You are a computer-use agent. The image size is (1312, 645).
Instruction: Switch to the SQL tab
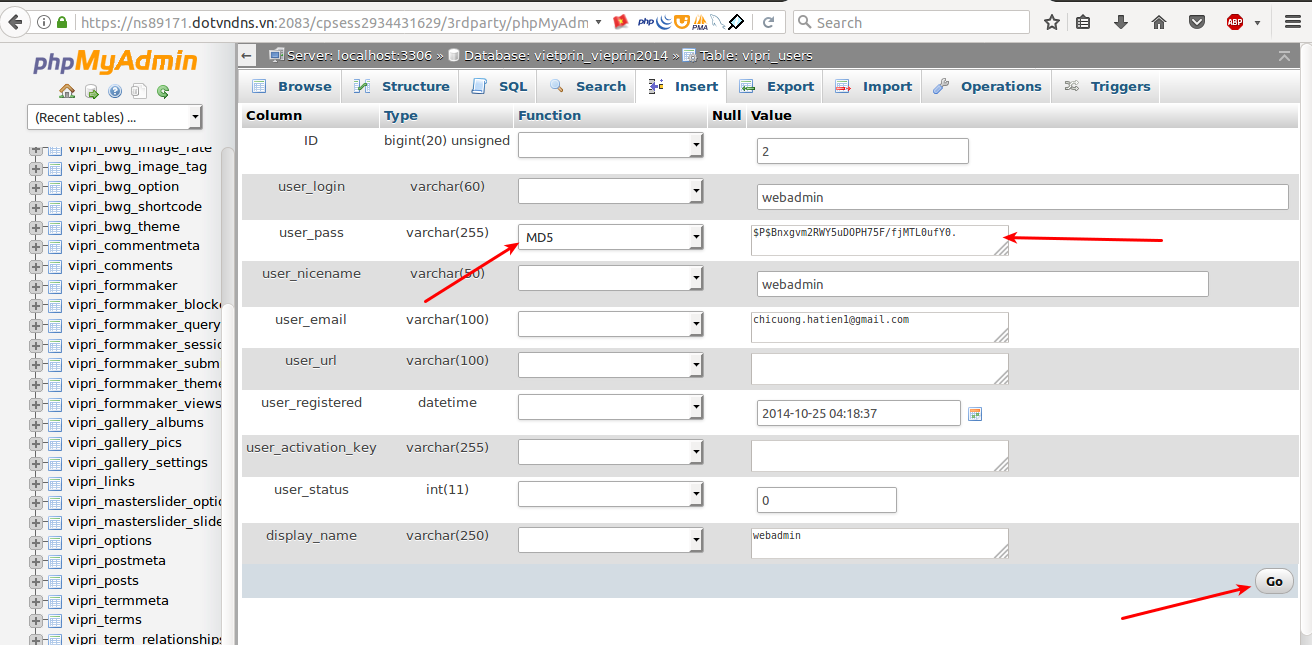coord(498,87)
